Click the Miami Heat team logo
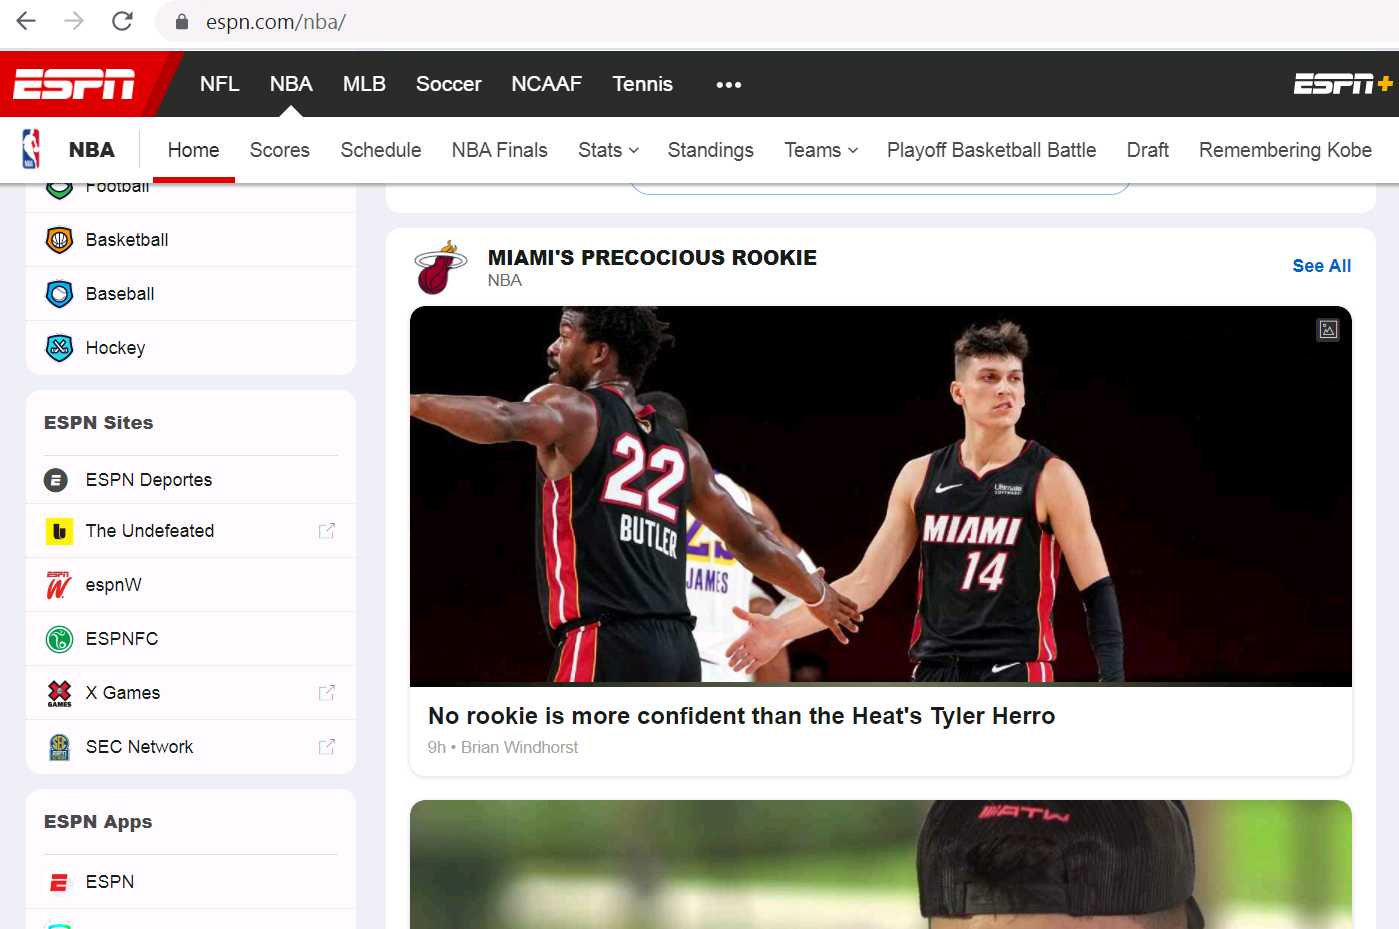 (x=440, y=267)
